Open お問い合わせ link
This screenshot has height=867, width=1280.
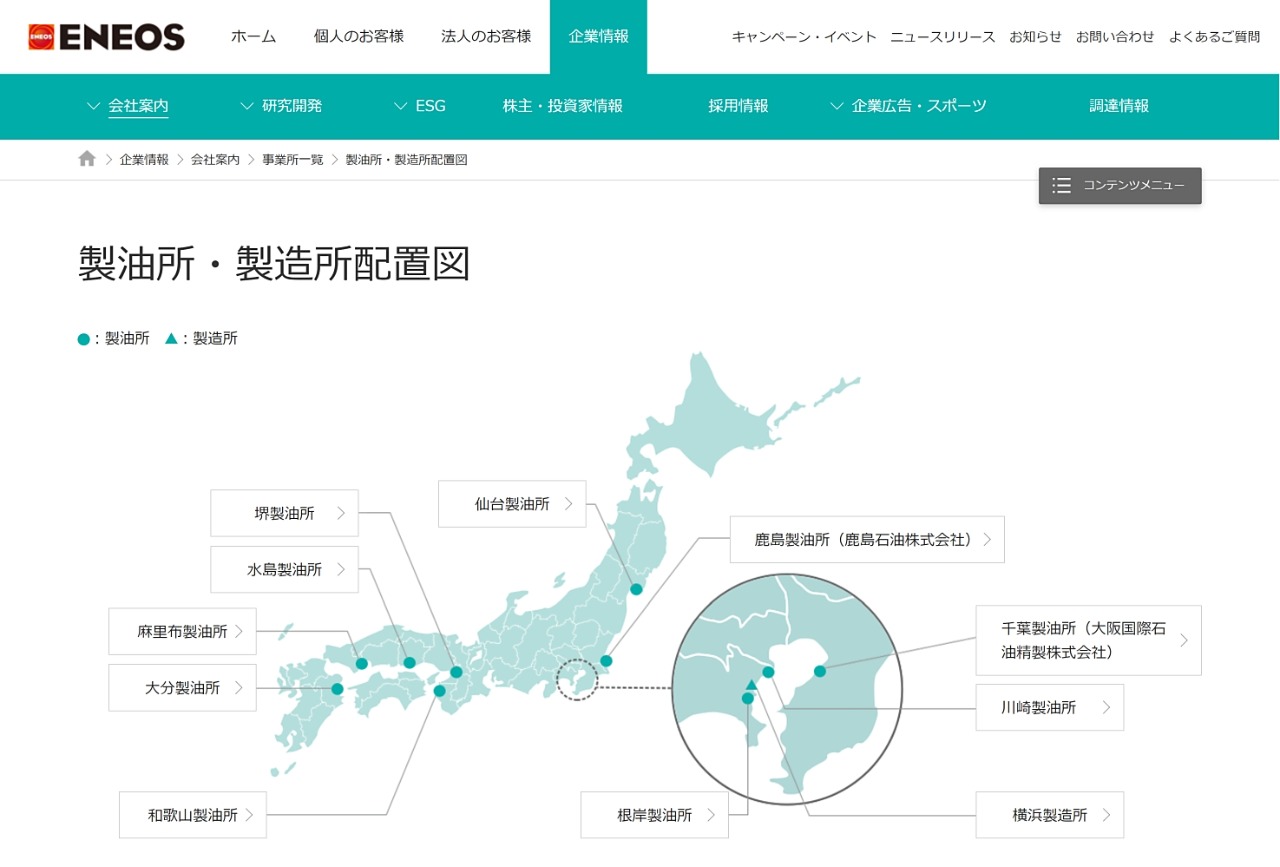[x=1115, y=37]
